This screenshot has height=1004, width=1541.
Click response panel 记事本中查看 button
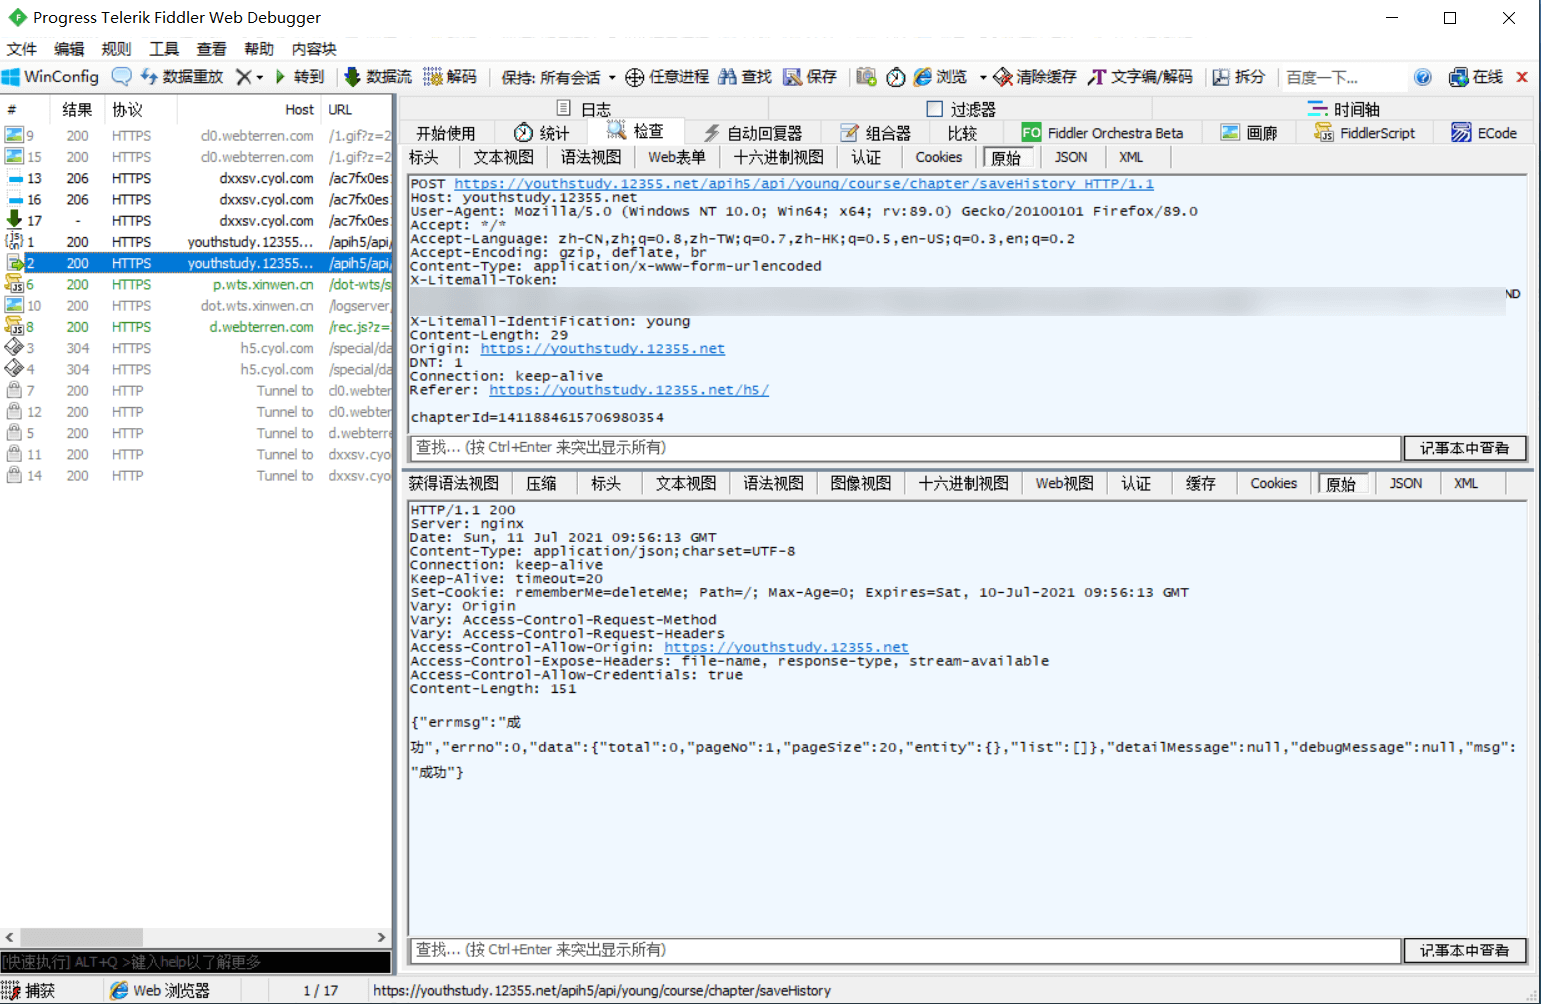point(1465,950)
